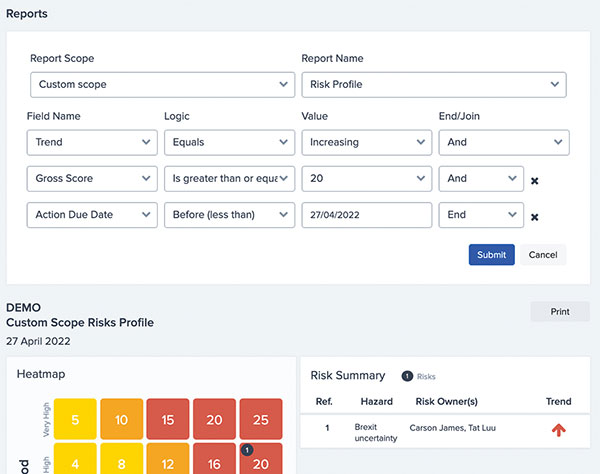Screen dimensions: 600x474
Task: Select the Very High row heatmap cell 20
Action: pos(214,419)
